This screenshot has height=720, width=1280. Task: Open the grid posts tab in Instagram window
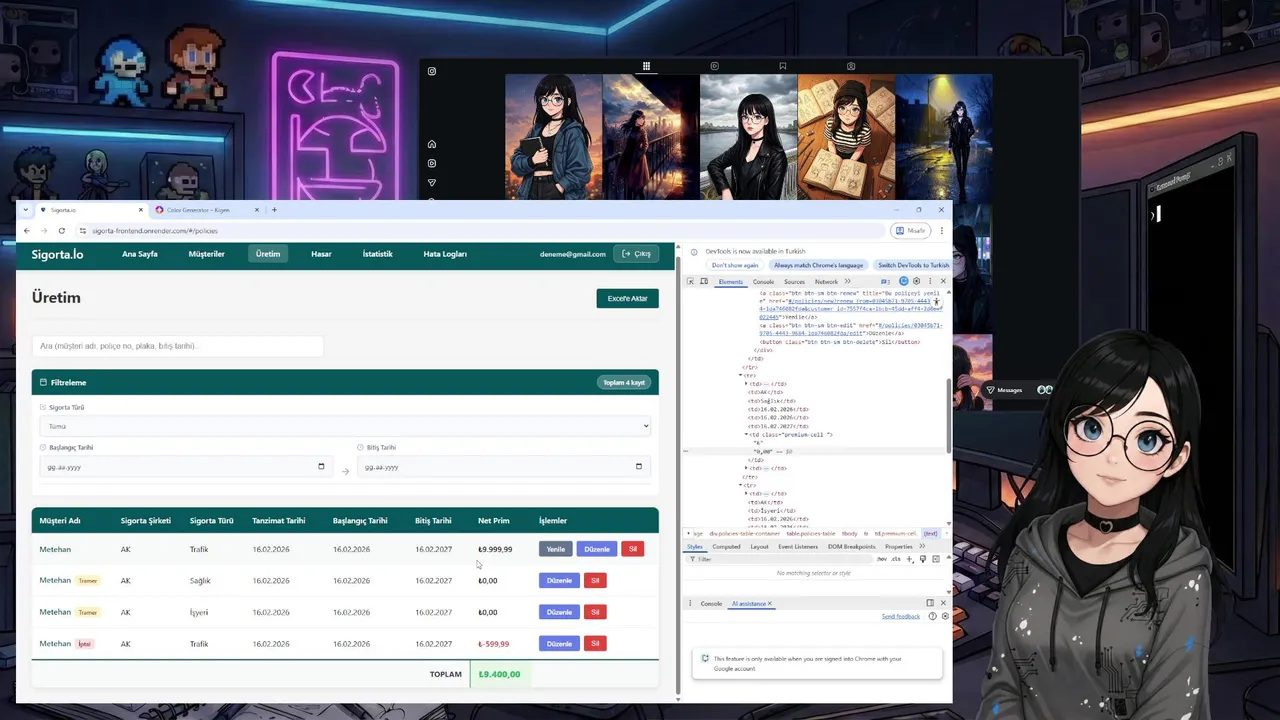pyautogui.click(x=646, y=66)
